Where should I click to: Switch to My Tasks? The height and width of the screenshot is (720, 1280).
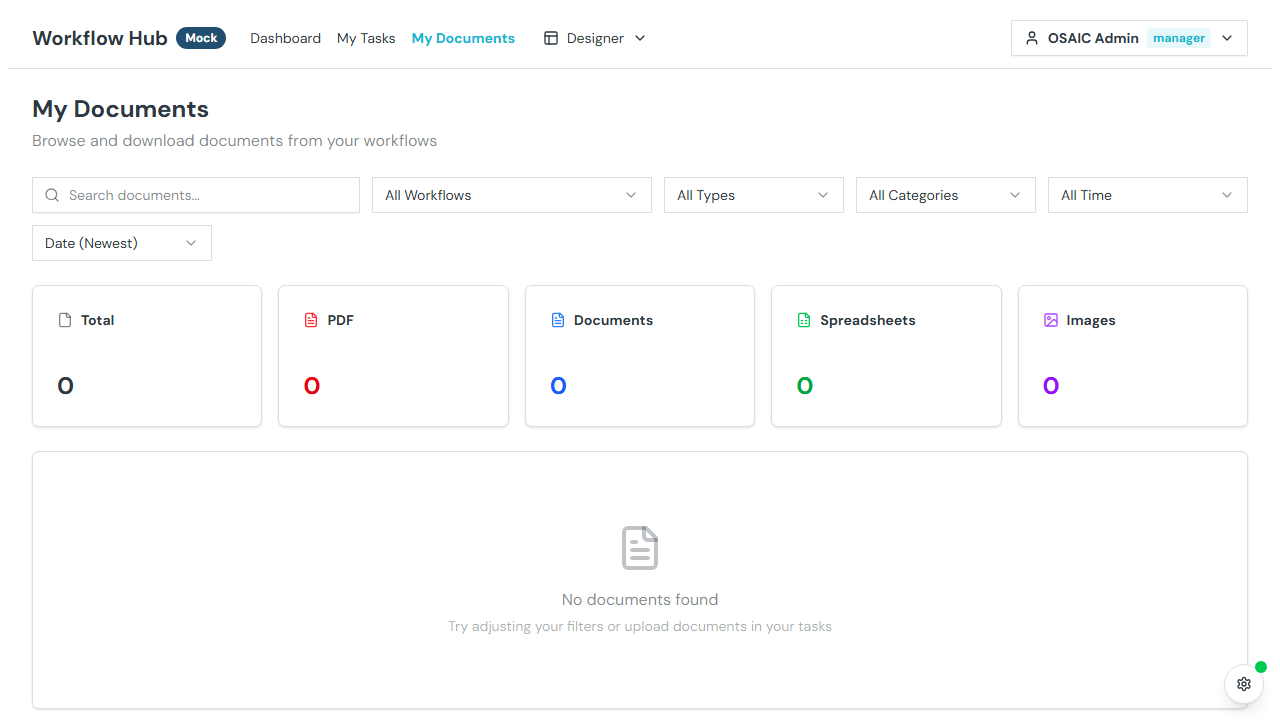coord(366,38)
